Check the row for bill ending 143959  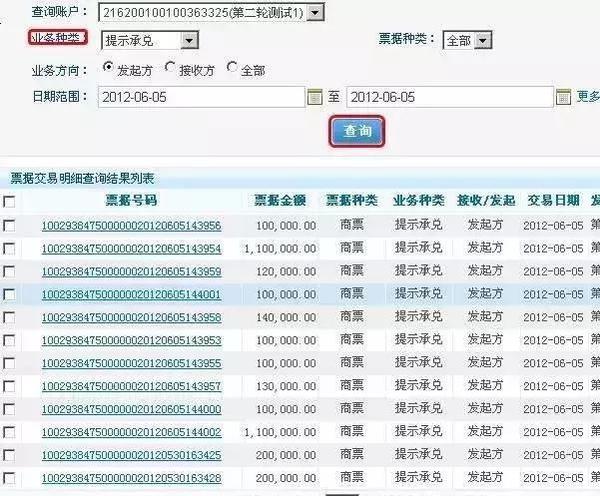click(9, 272)
